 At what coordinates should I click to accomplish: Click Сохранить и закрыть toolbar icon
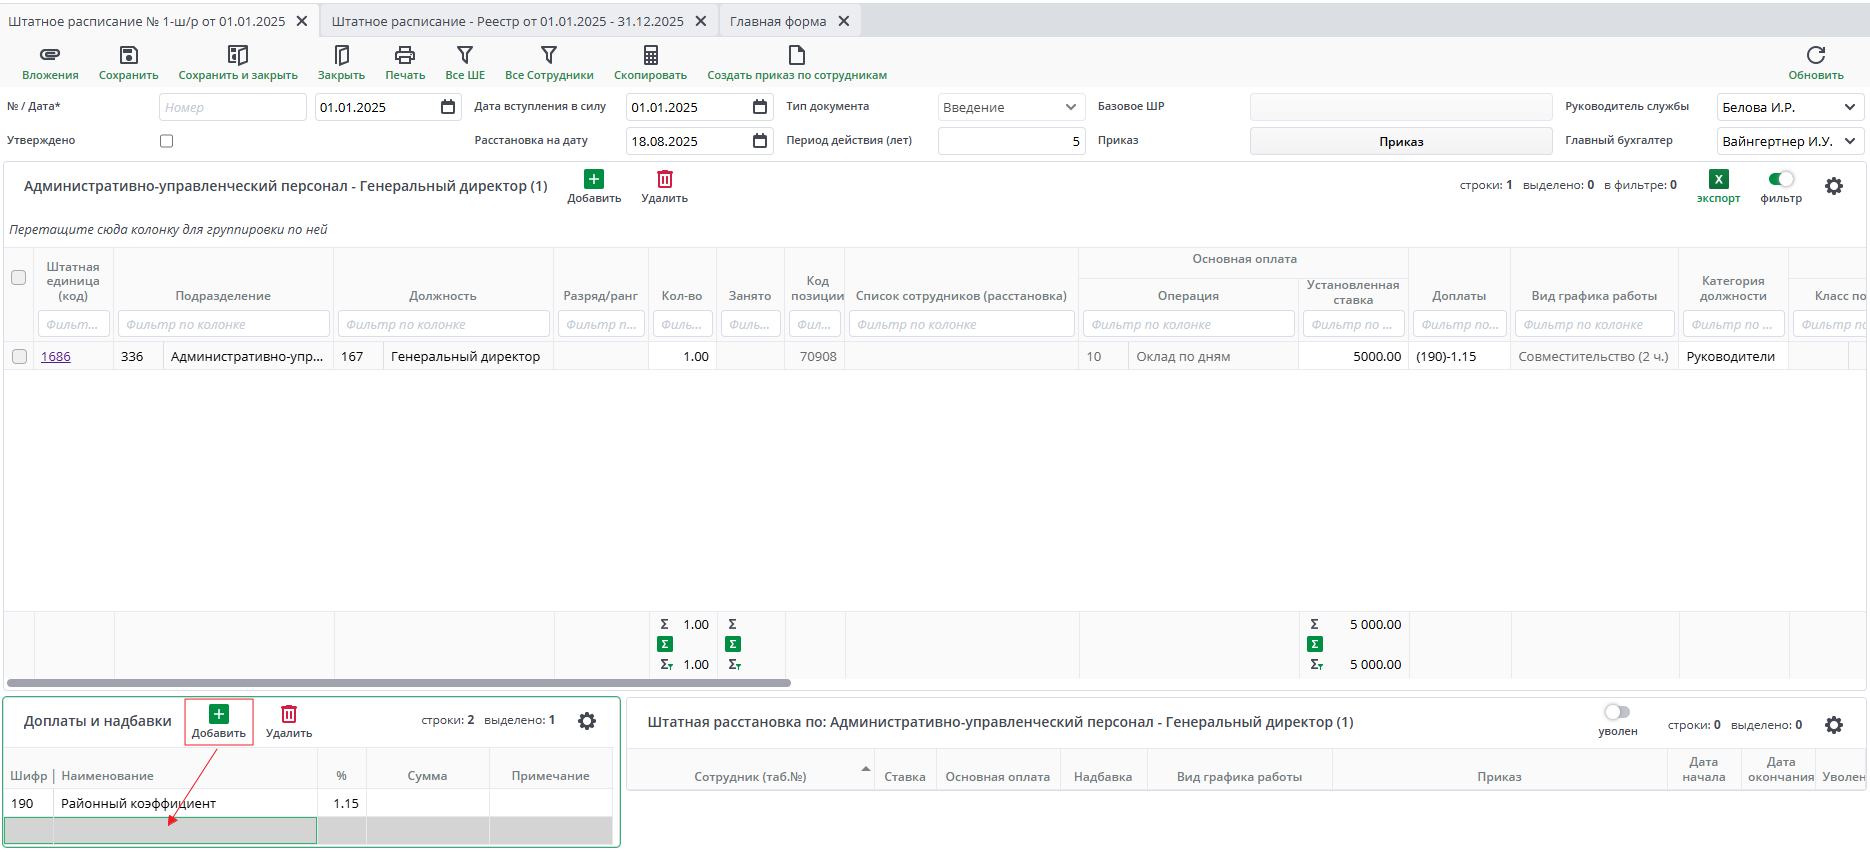click(x=238, y=55)
